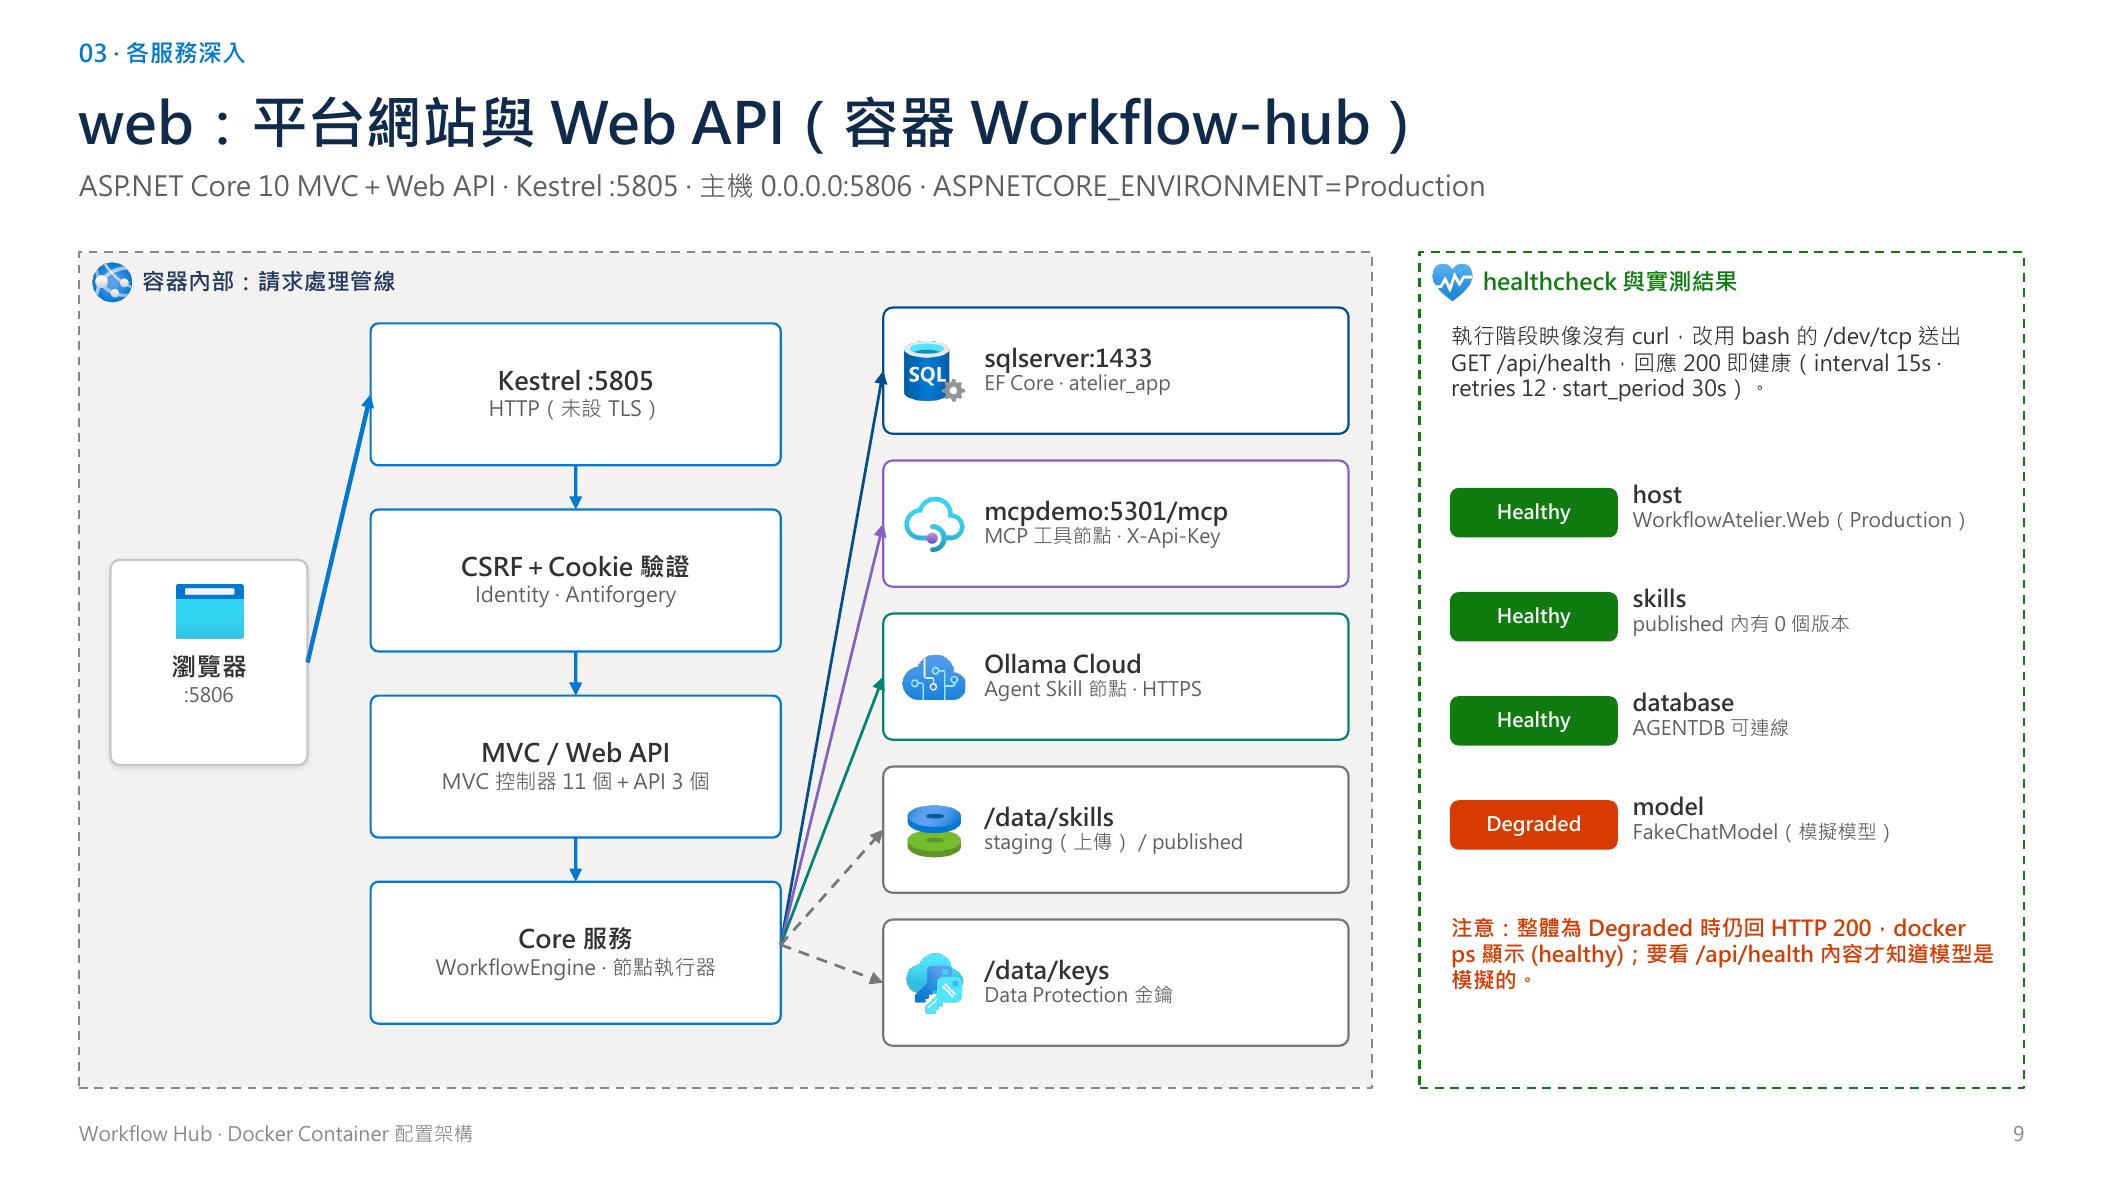Click the footer Workflow Hub · Docker Container text
Viewport: 2103px width, 1183px height.
tap(275, 1134)
